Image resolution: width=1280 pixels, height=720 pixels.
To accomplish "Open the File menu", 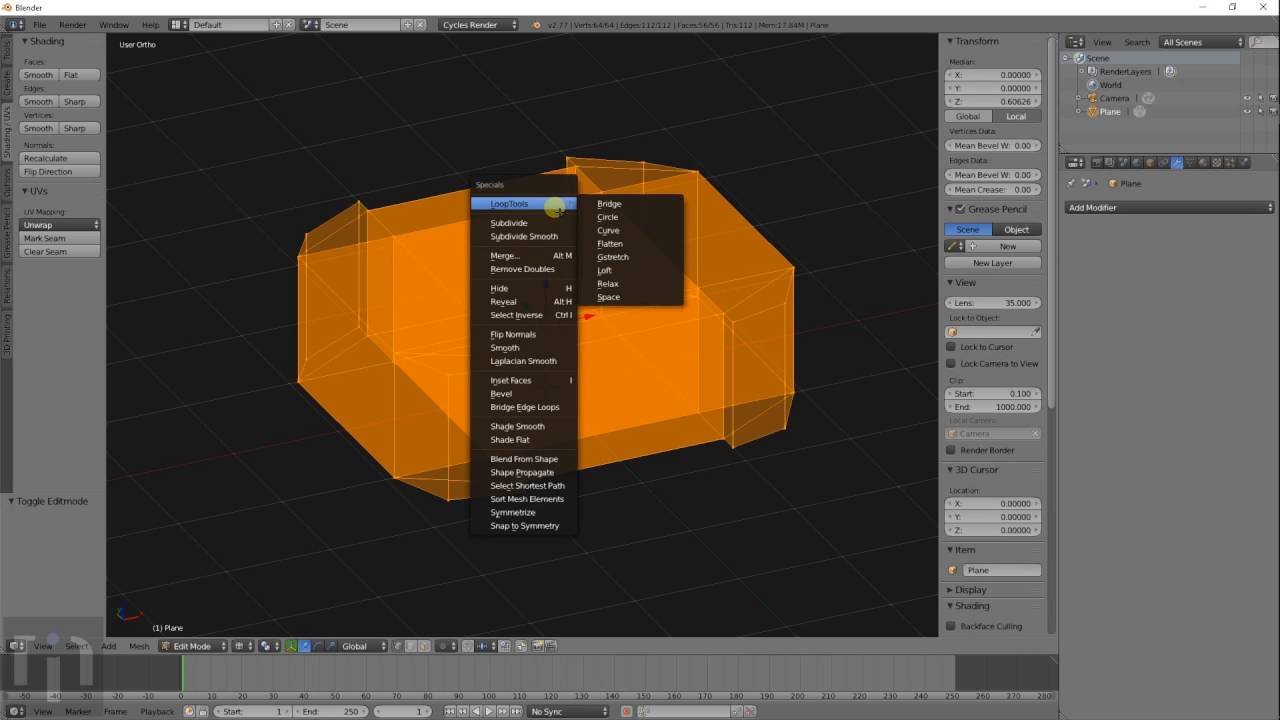I will pos(39,24).
